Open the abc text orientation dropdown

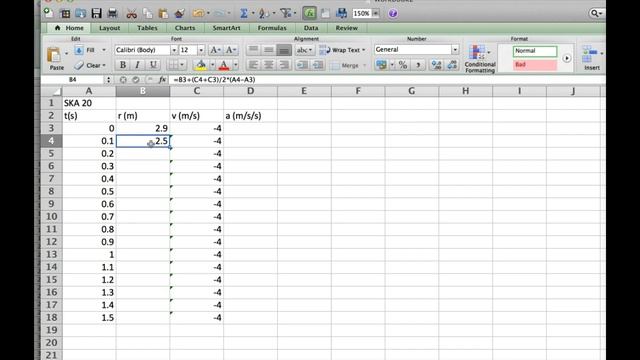point(304,50)
